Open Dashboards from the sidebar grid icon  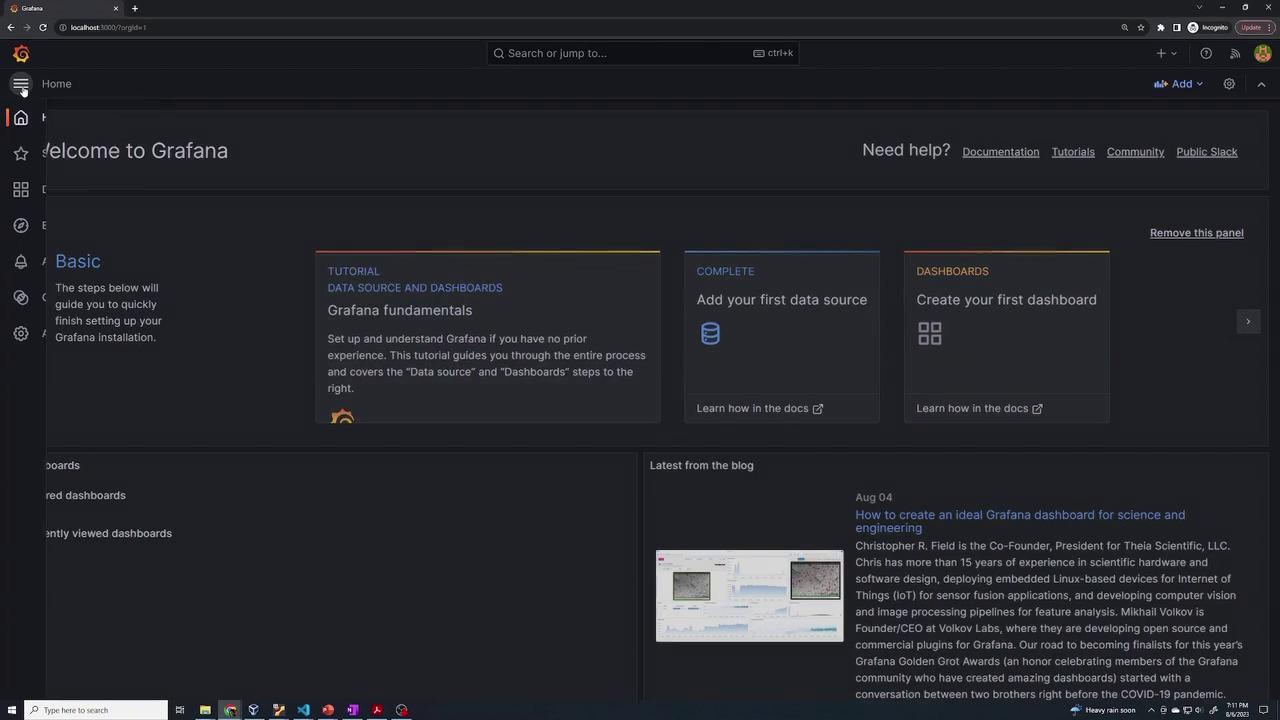[x=21, y=189]
